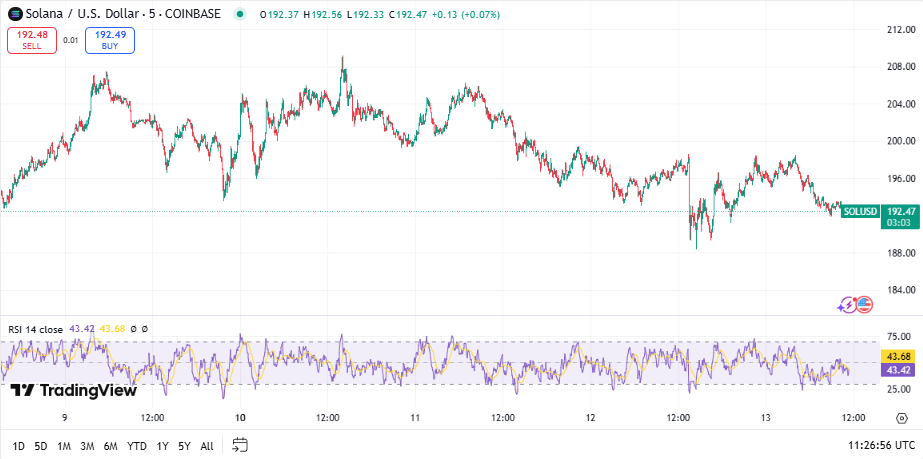
Task: Click the date label 12 on time axis
Action: point(590,418)
